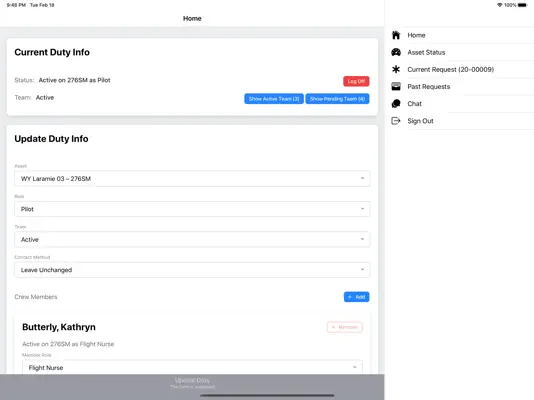Image resolution: width=534 pixels, height=400 pixels.
Task: Click the Chat bubble icon
Action: coord(396,103)
